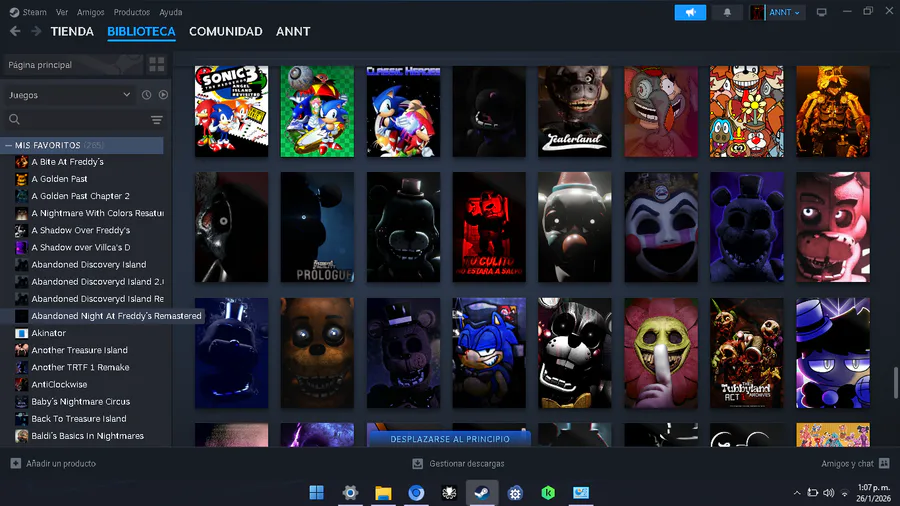This screenshot has height=506, width=900.
Task: Expand the Juegos filter dropdown
Action: click(69, 95)
